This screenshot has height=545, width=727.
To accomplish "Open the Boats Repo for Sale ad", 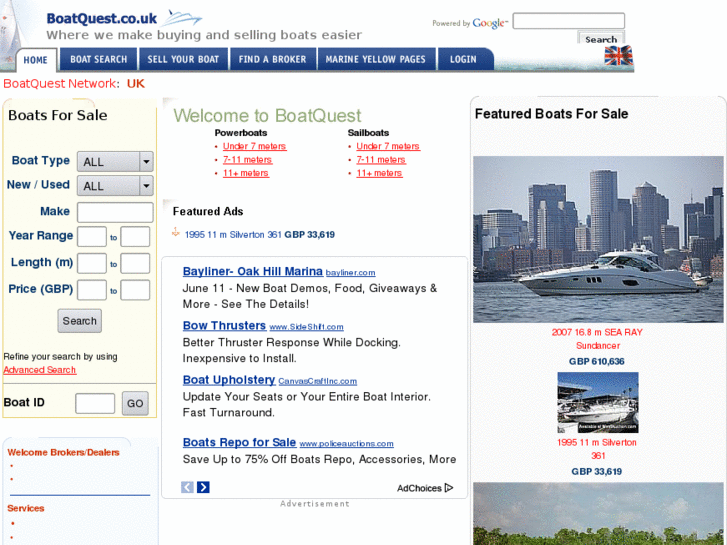I will [x=239, y=442].
